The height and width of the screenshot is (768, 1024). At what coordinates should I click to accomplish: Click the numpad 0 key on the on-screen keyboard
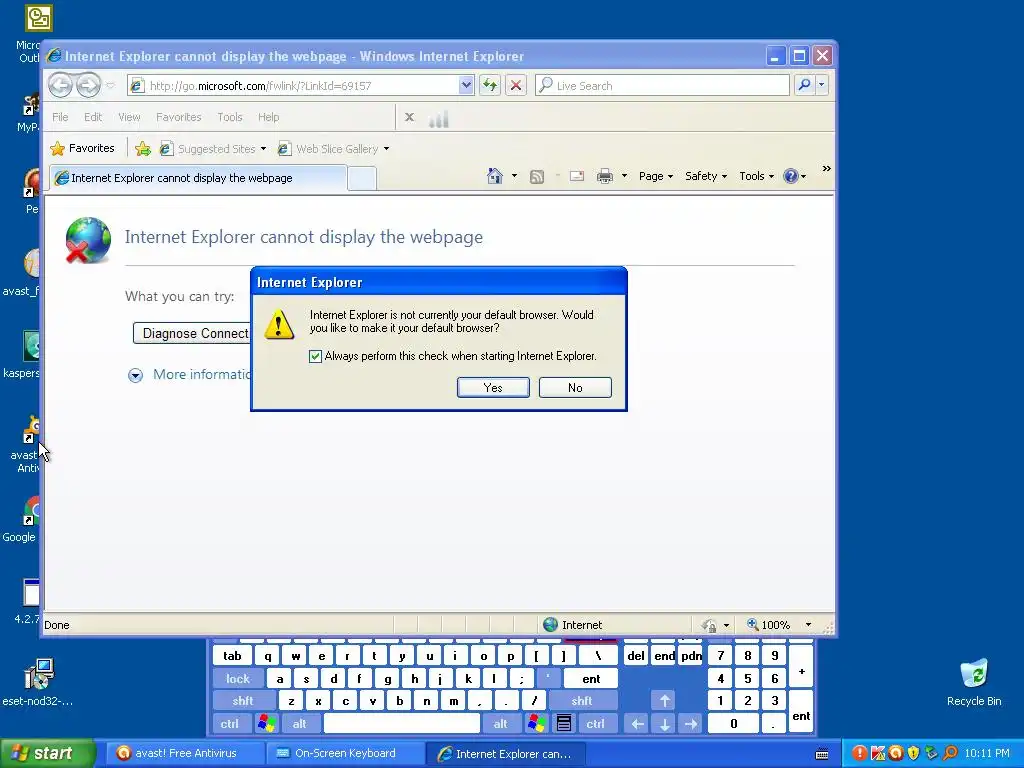pos(733,724)
